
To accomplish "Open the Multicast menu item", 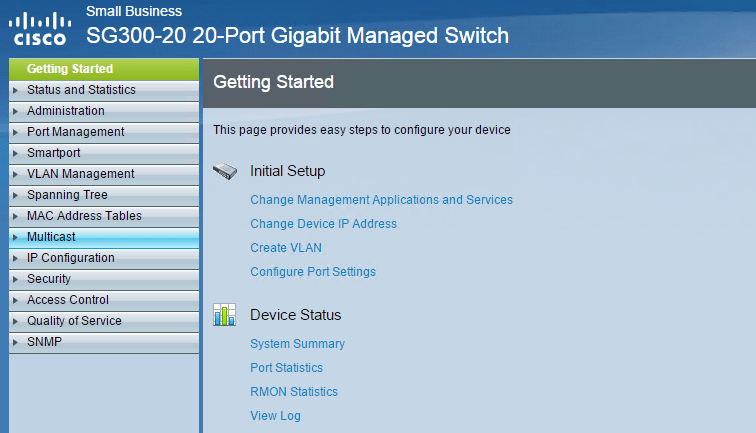I will coord(51,237).
